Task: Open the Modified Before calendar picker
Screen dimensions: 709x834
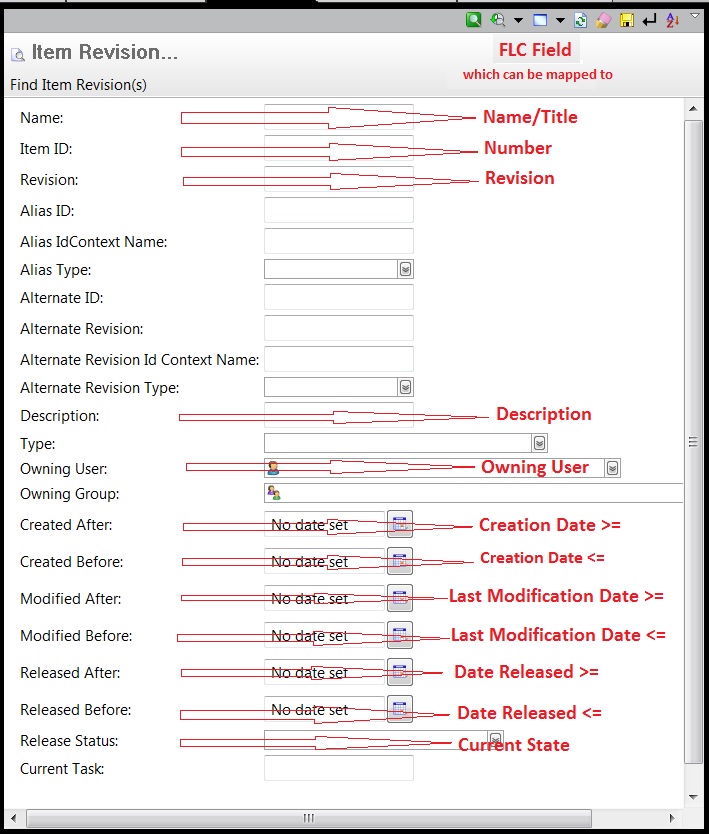Action: click(x=399, y=635)
